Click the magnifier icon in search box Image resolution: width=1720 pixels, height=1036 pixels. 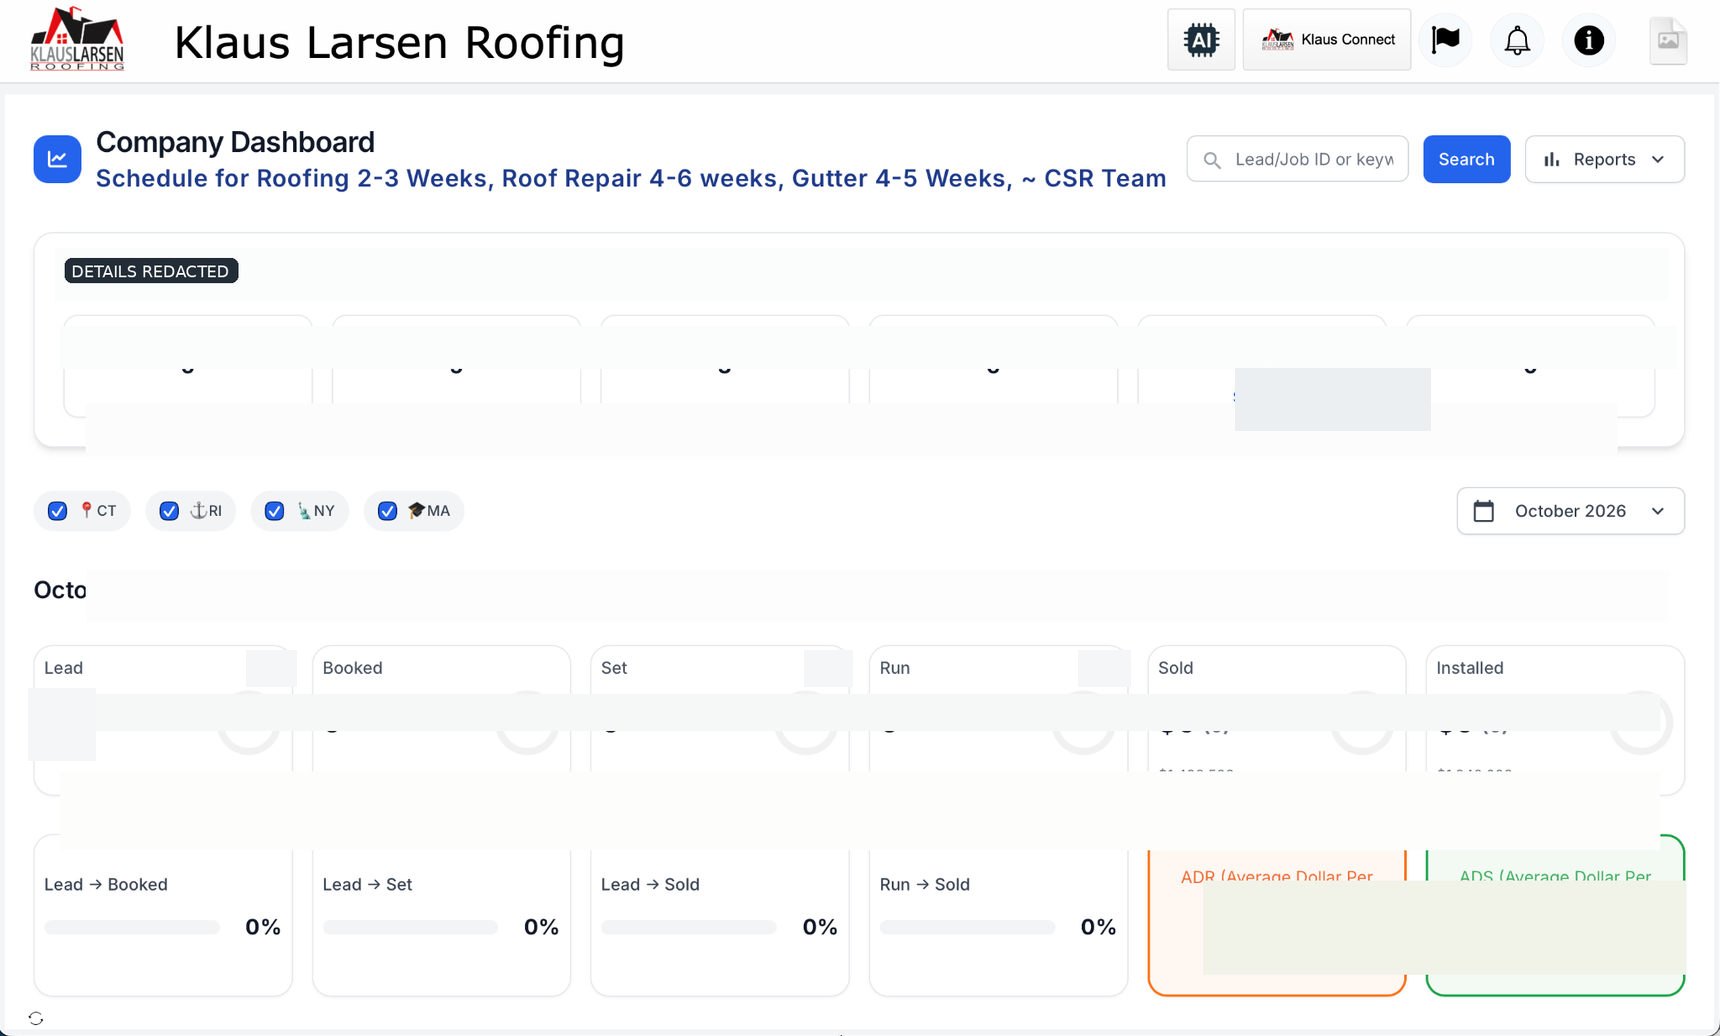click(x=1212, y=160)
